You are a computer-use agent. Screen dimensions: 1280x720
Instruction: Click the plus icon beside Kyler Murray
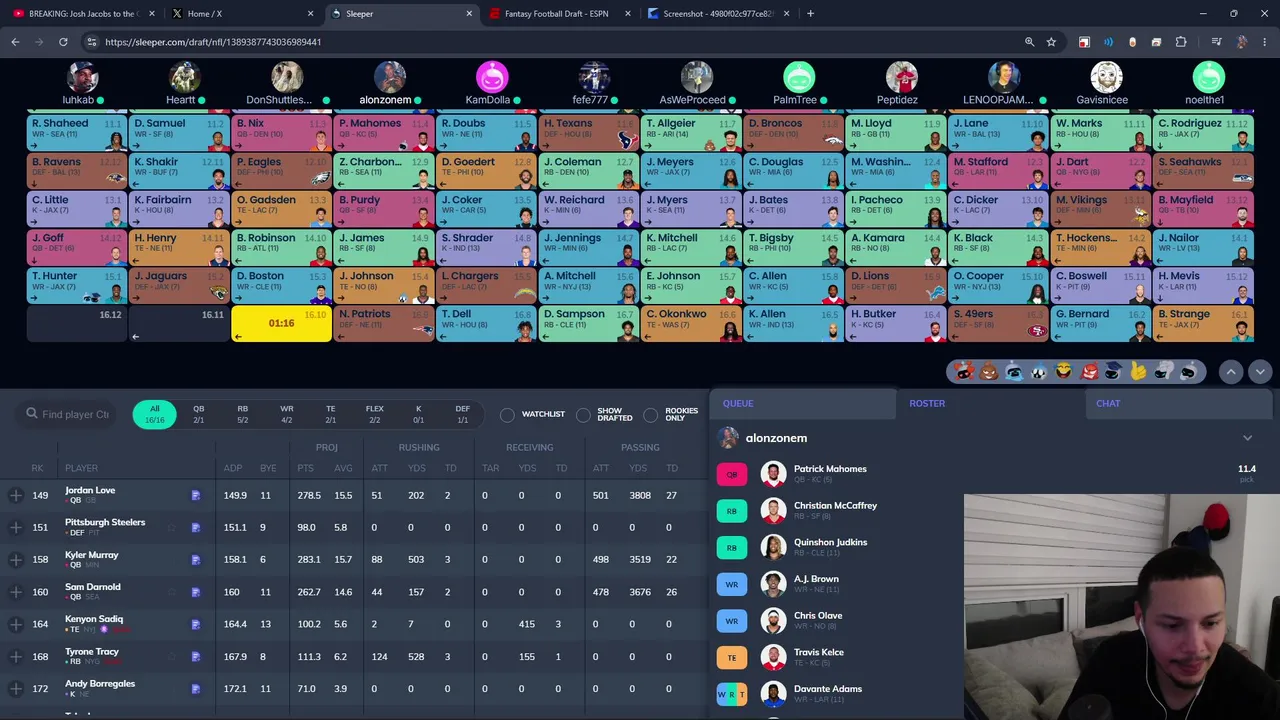click(x=15, y=560)
